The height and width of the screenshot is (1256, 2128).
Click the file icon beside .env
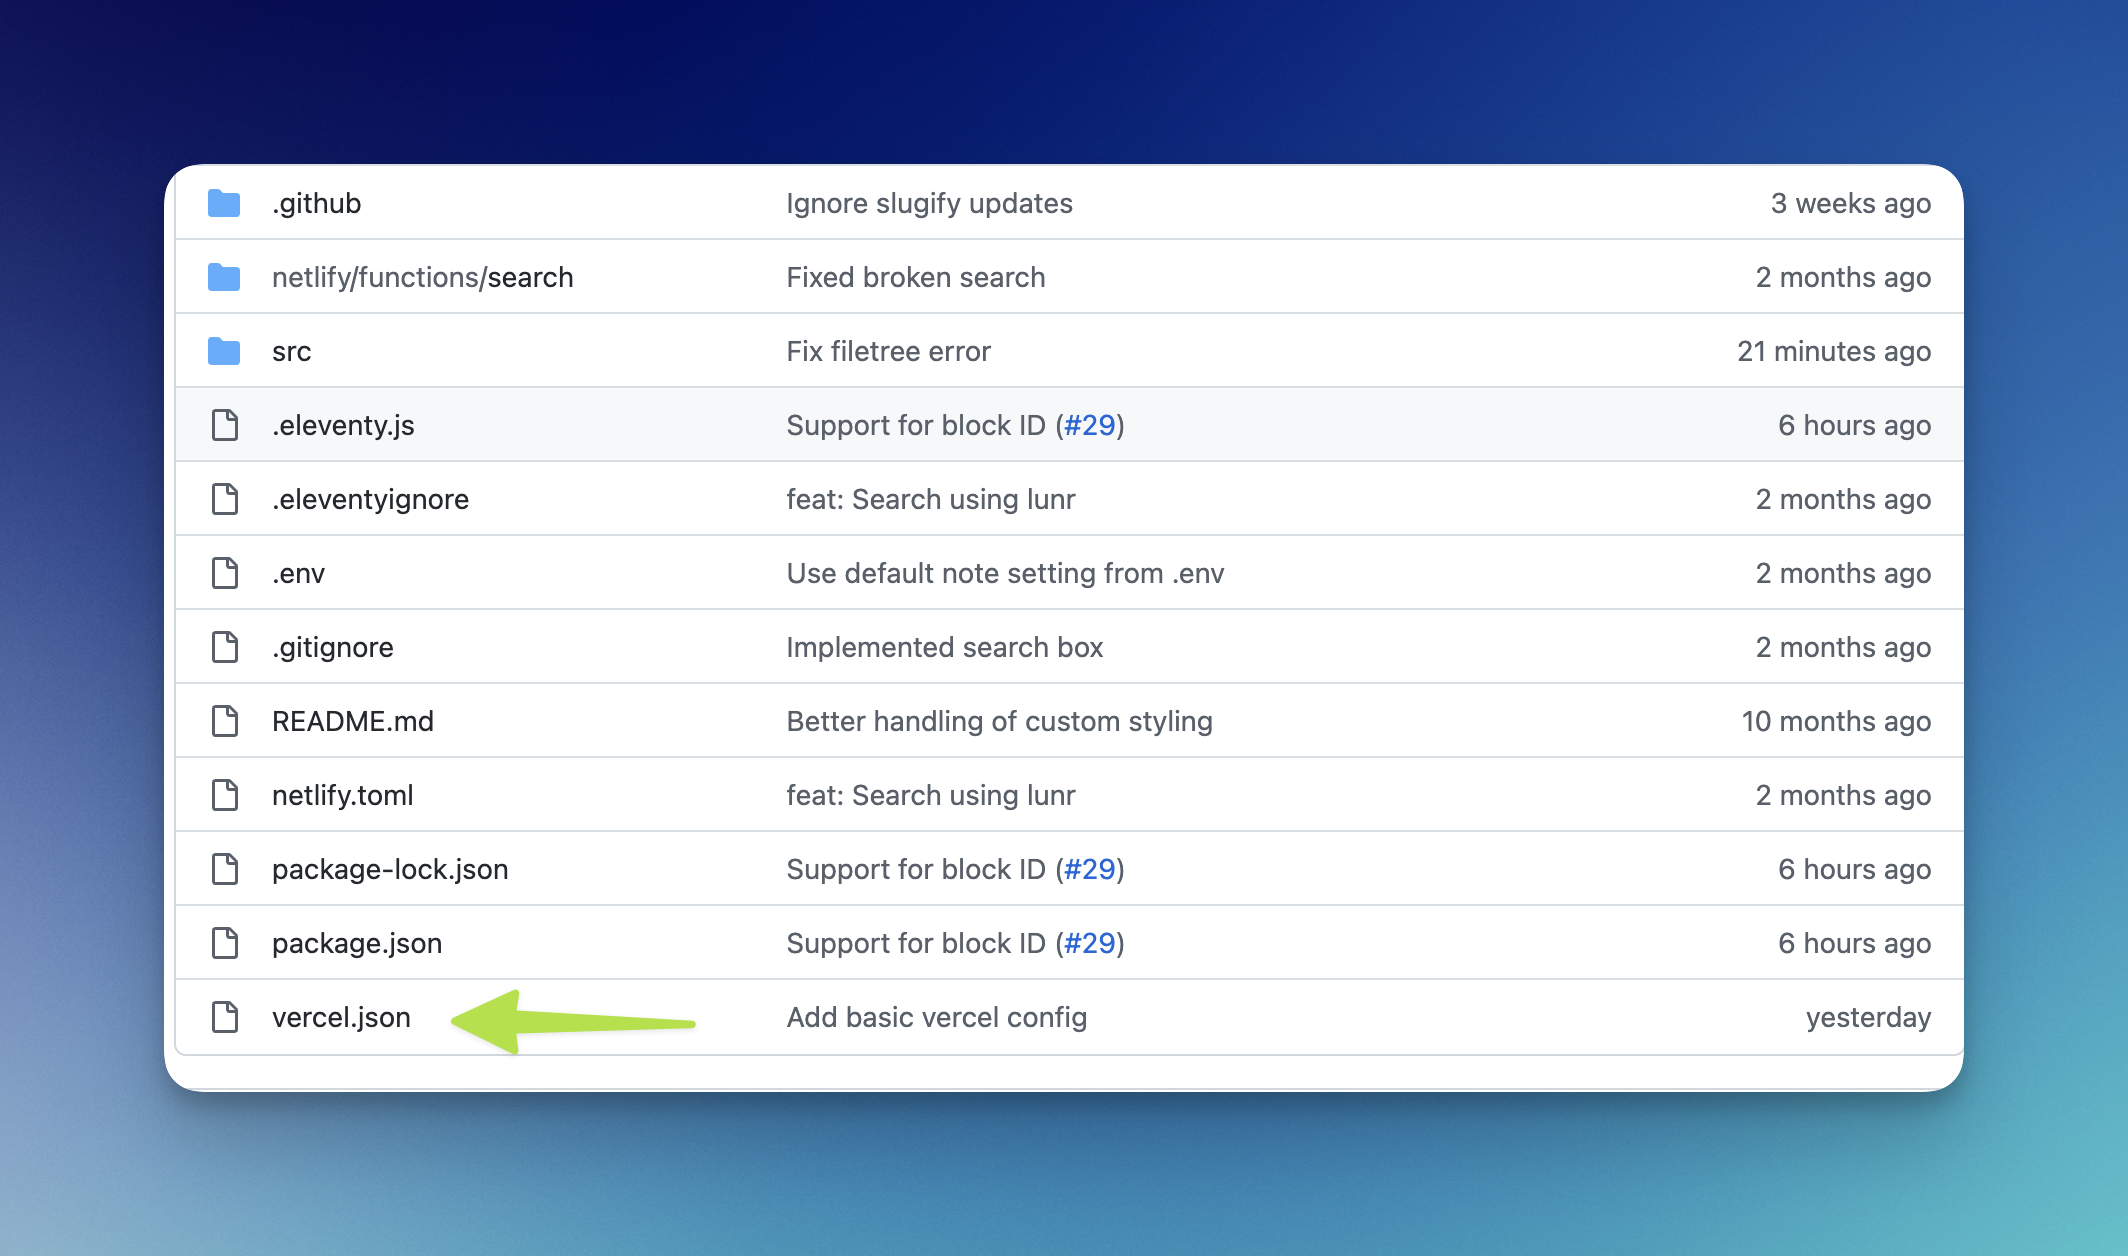(x=225, y=573)
